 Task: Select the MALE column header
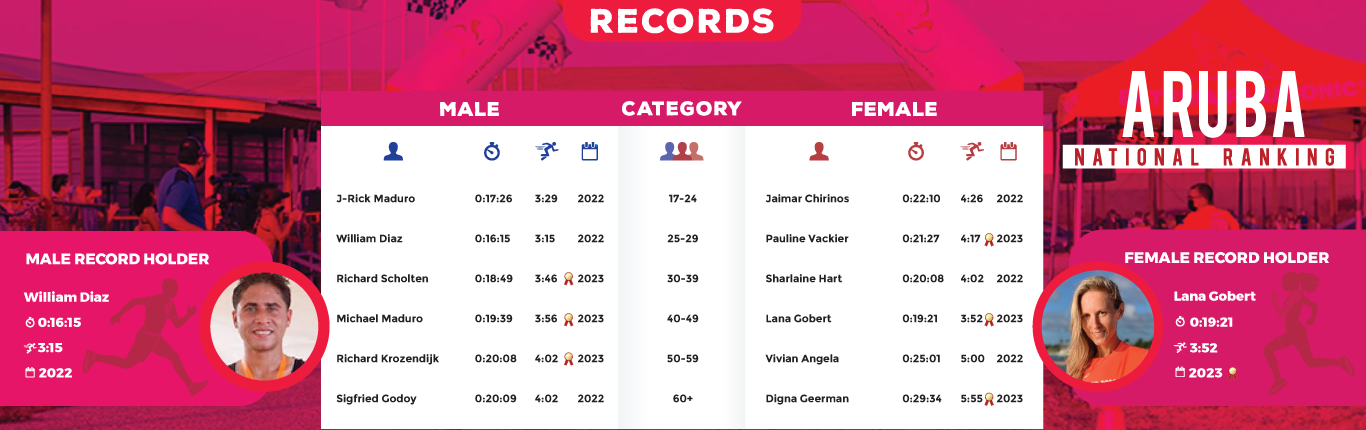[469, 109]
